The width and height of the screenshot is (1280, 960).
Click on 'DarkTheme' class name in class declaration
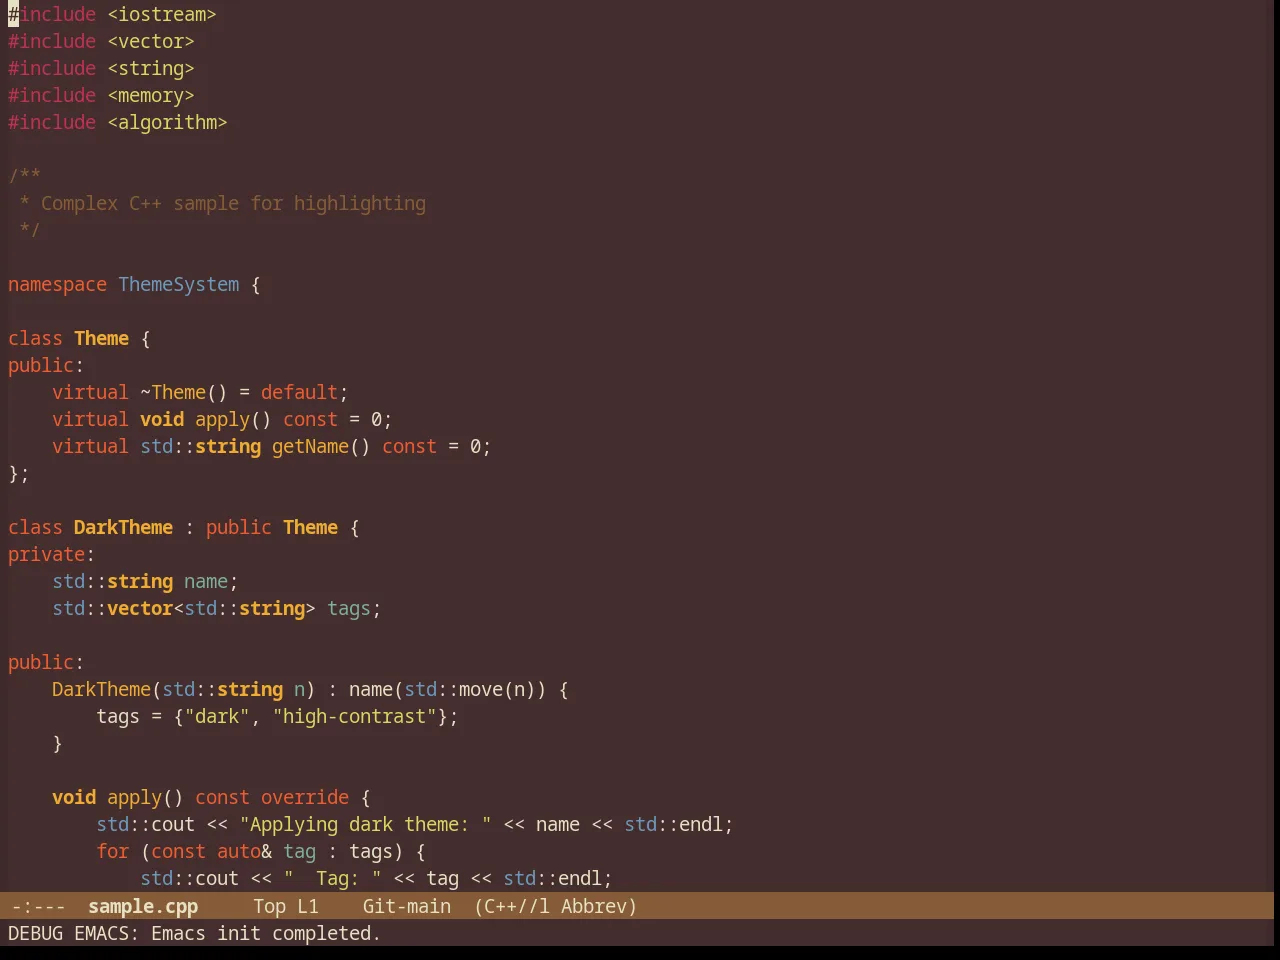(123, 527)
